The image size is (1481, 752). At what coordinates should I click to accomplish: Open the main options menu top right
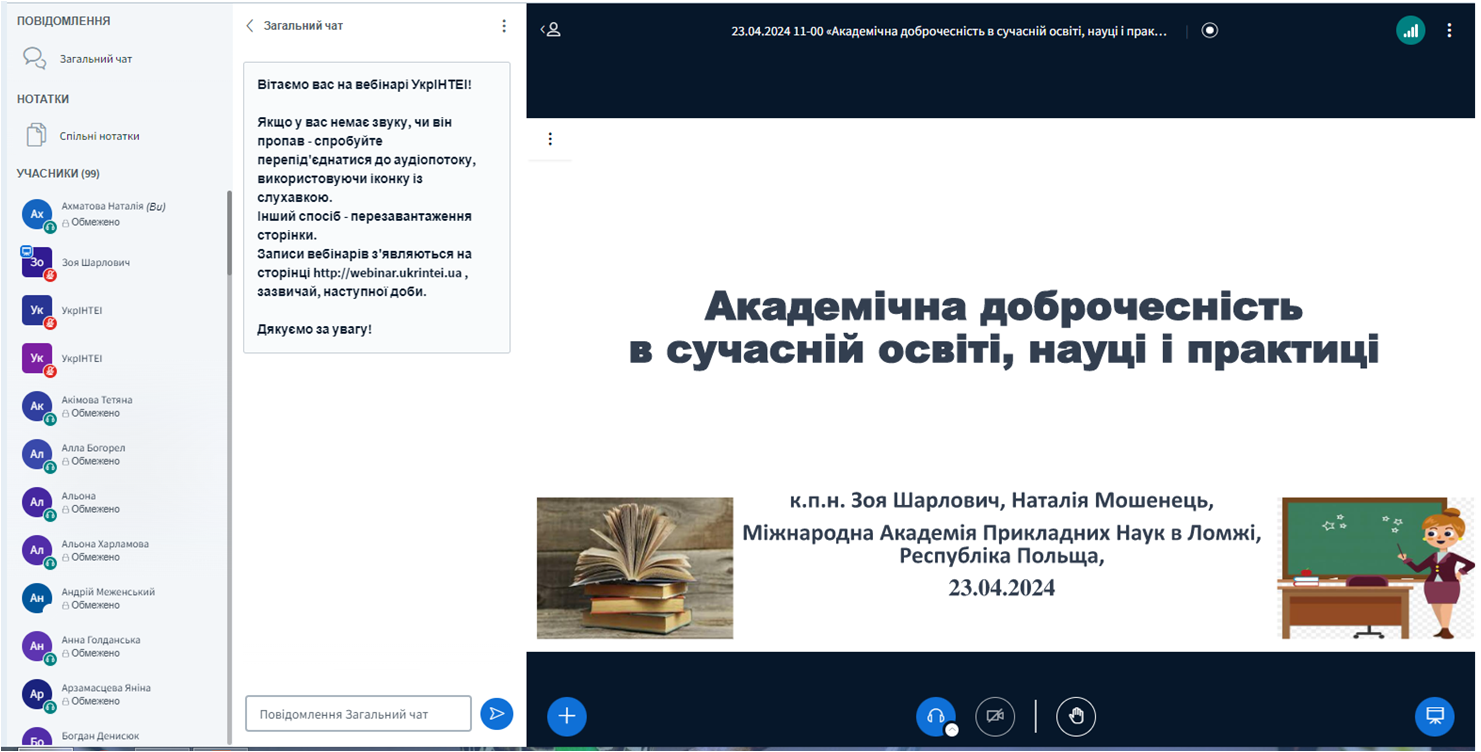point(1449,30)
